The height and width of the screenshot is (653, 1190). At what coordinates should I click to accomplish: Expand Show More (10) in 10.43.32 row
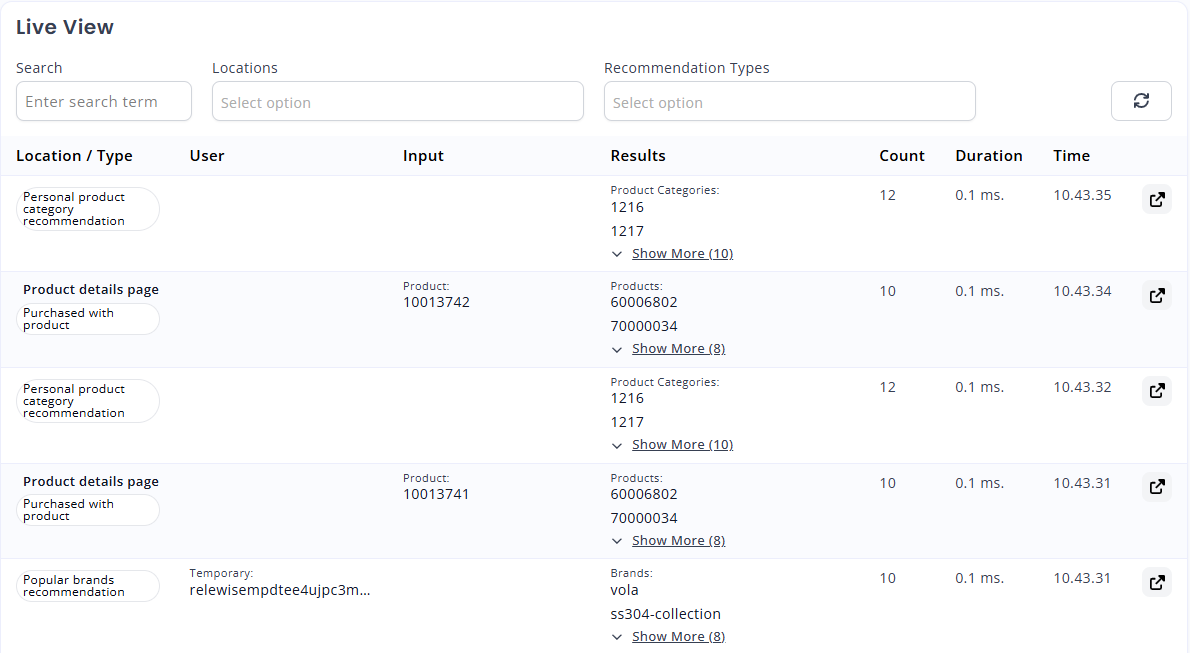[682, 445]
